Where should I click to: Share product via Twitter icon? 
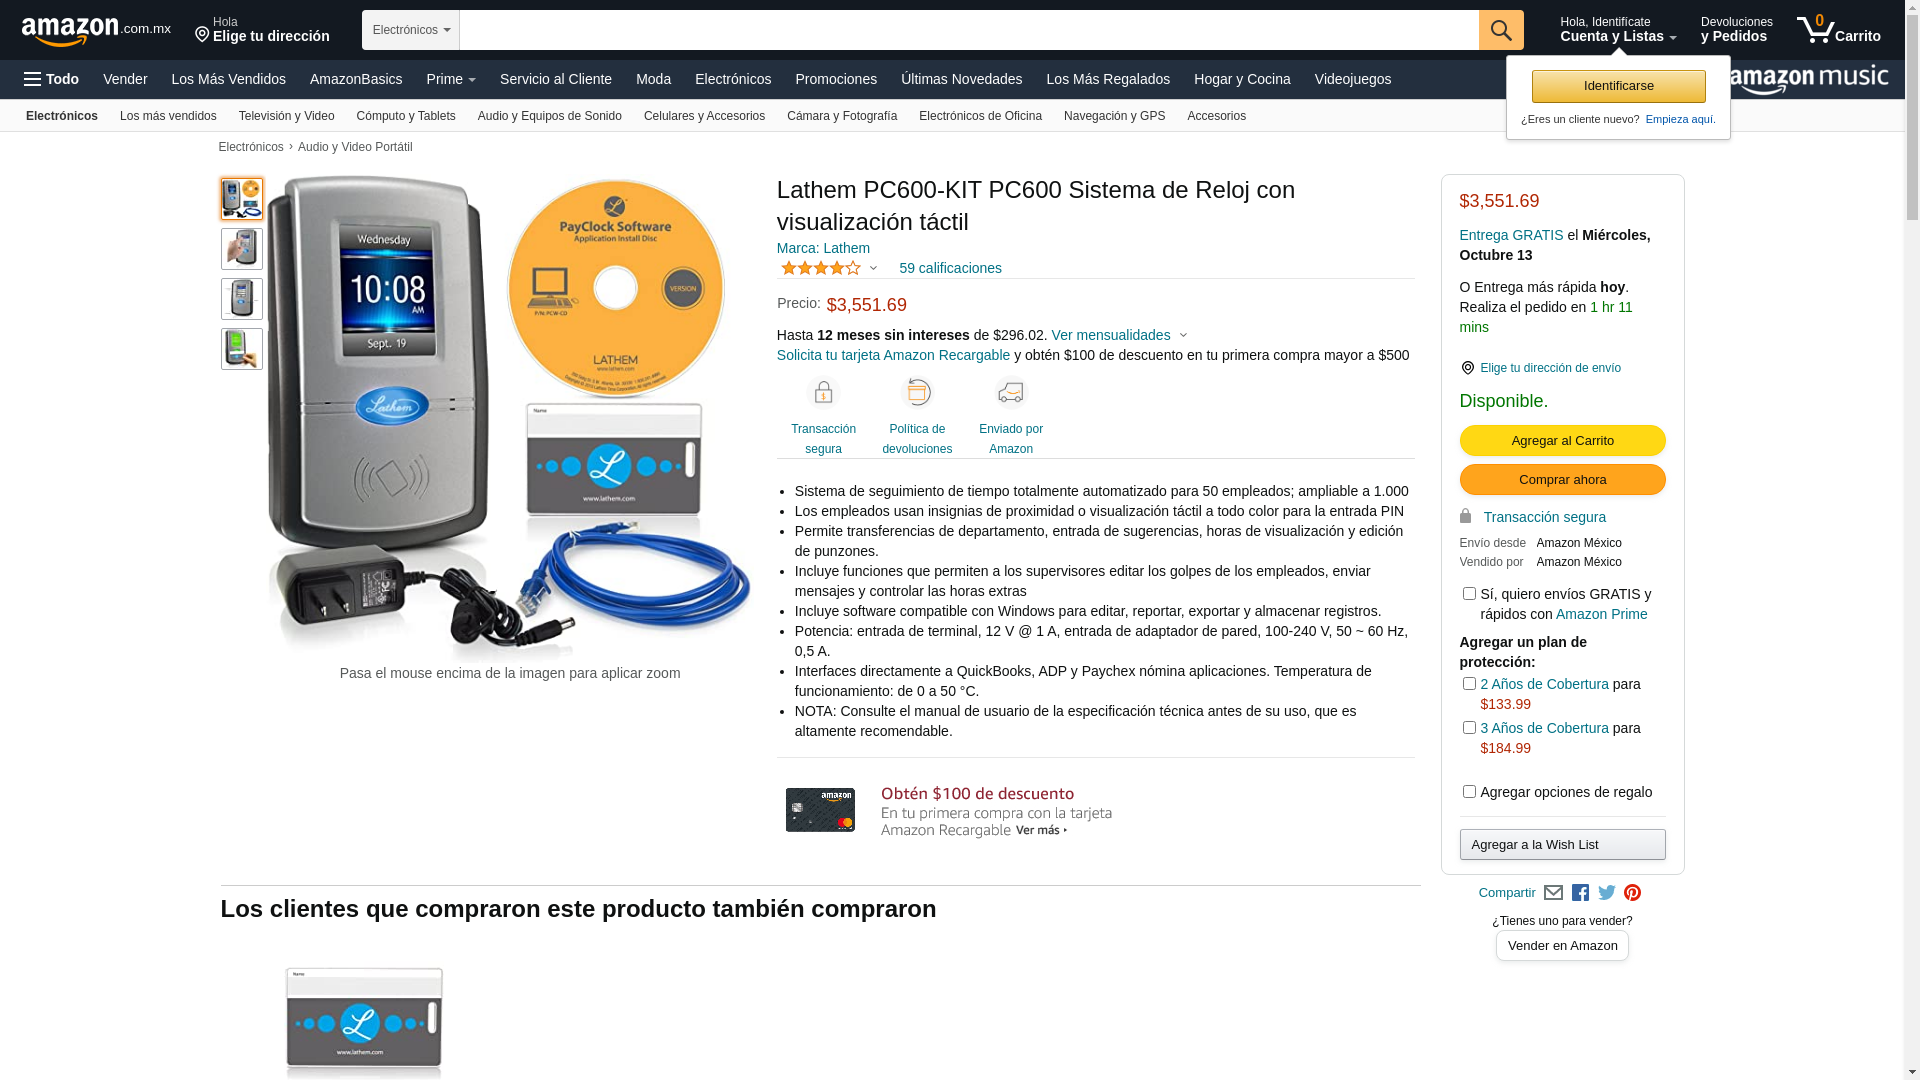pyautogui.click(x=1606, y=893)
